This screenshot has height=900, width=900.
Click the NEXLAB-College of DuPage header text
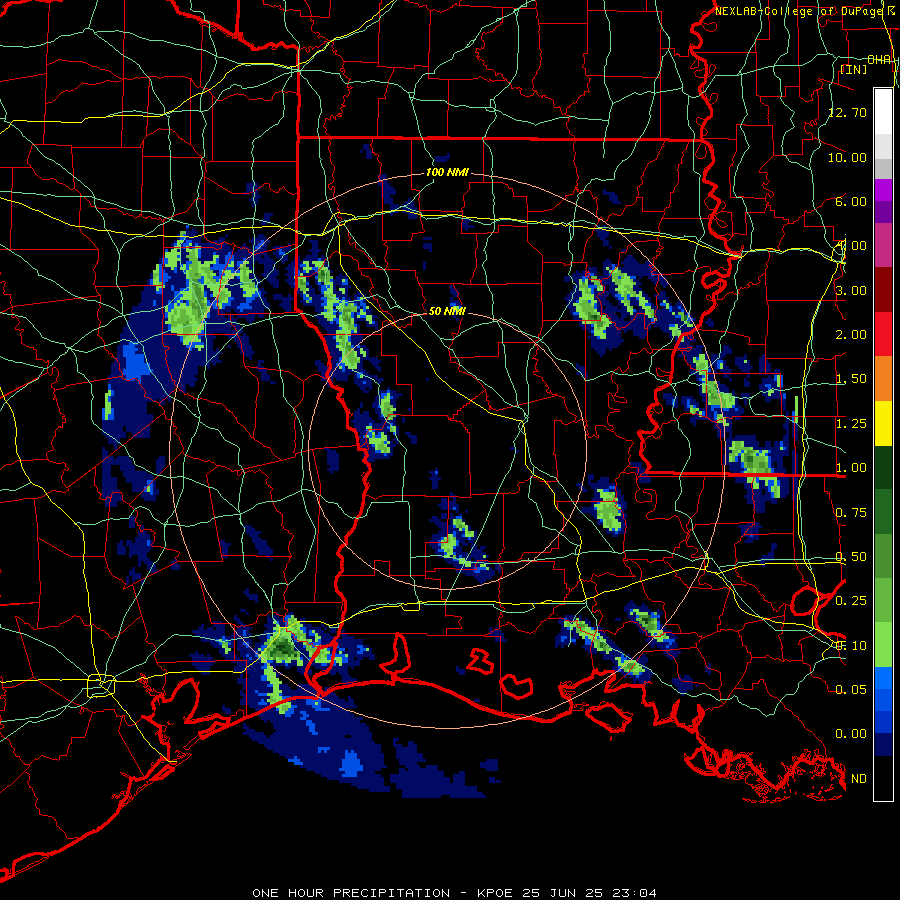[x=801, y=11]
